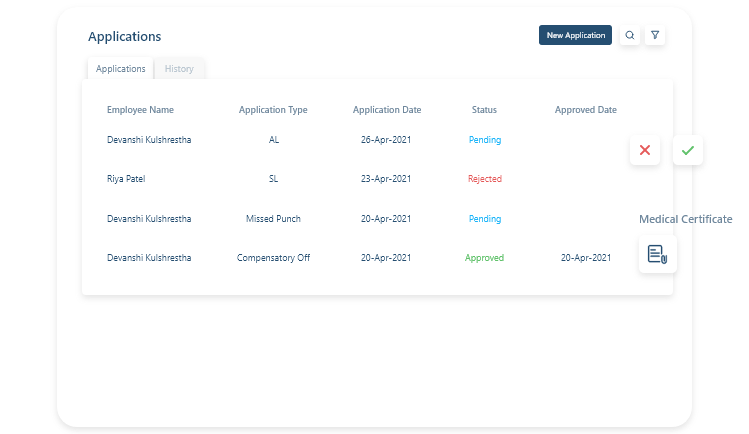Approve application with green checkmark button
This screenshot has height=434, width=749.
click(688, 150)
